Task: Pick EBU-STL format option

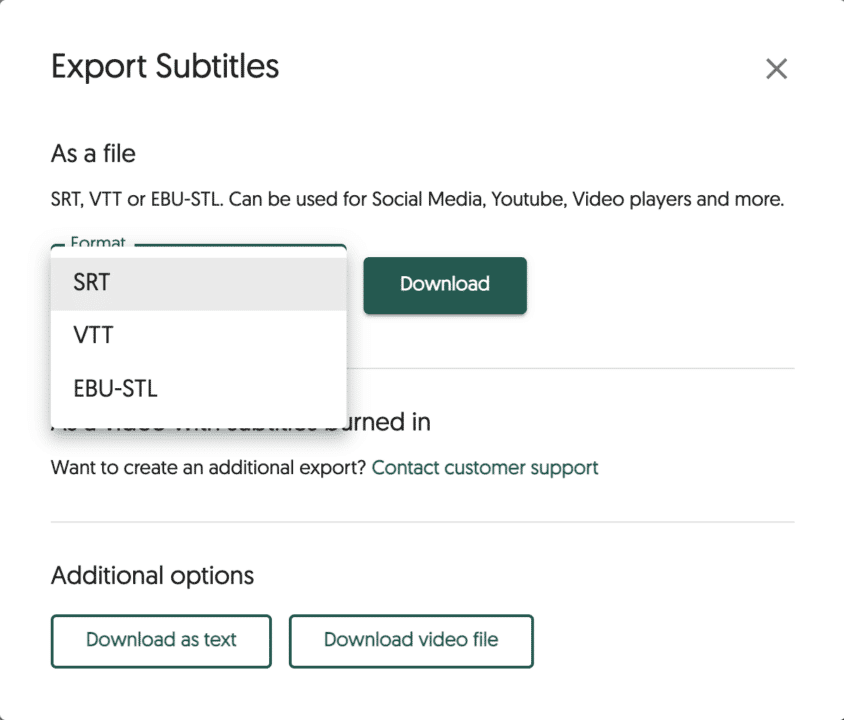Action: point(199,389)
